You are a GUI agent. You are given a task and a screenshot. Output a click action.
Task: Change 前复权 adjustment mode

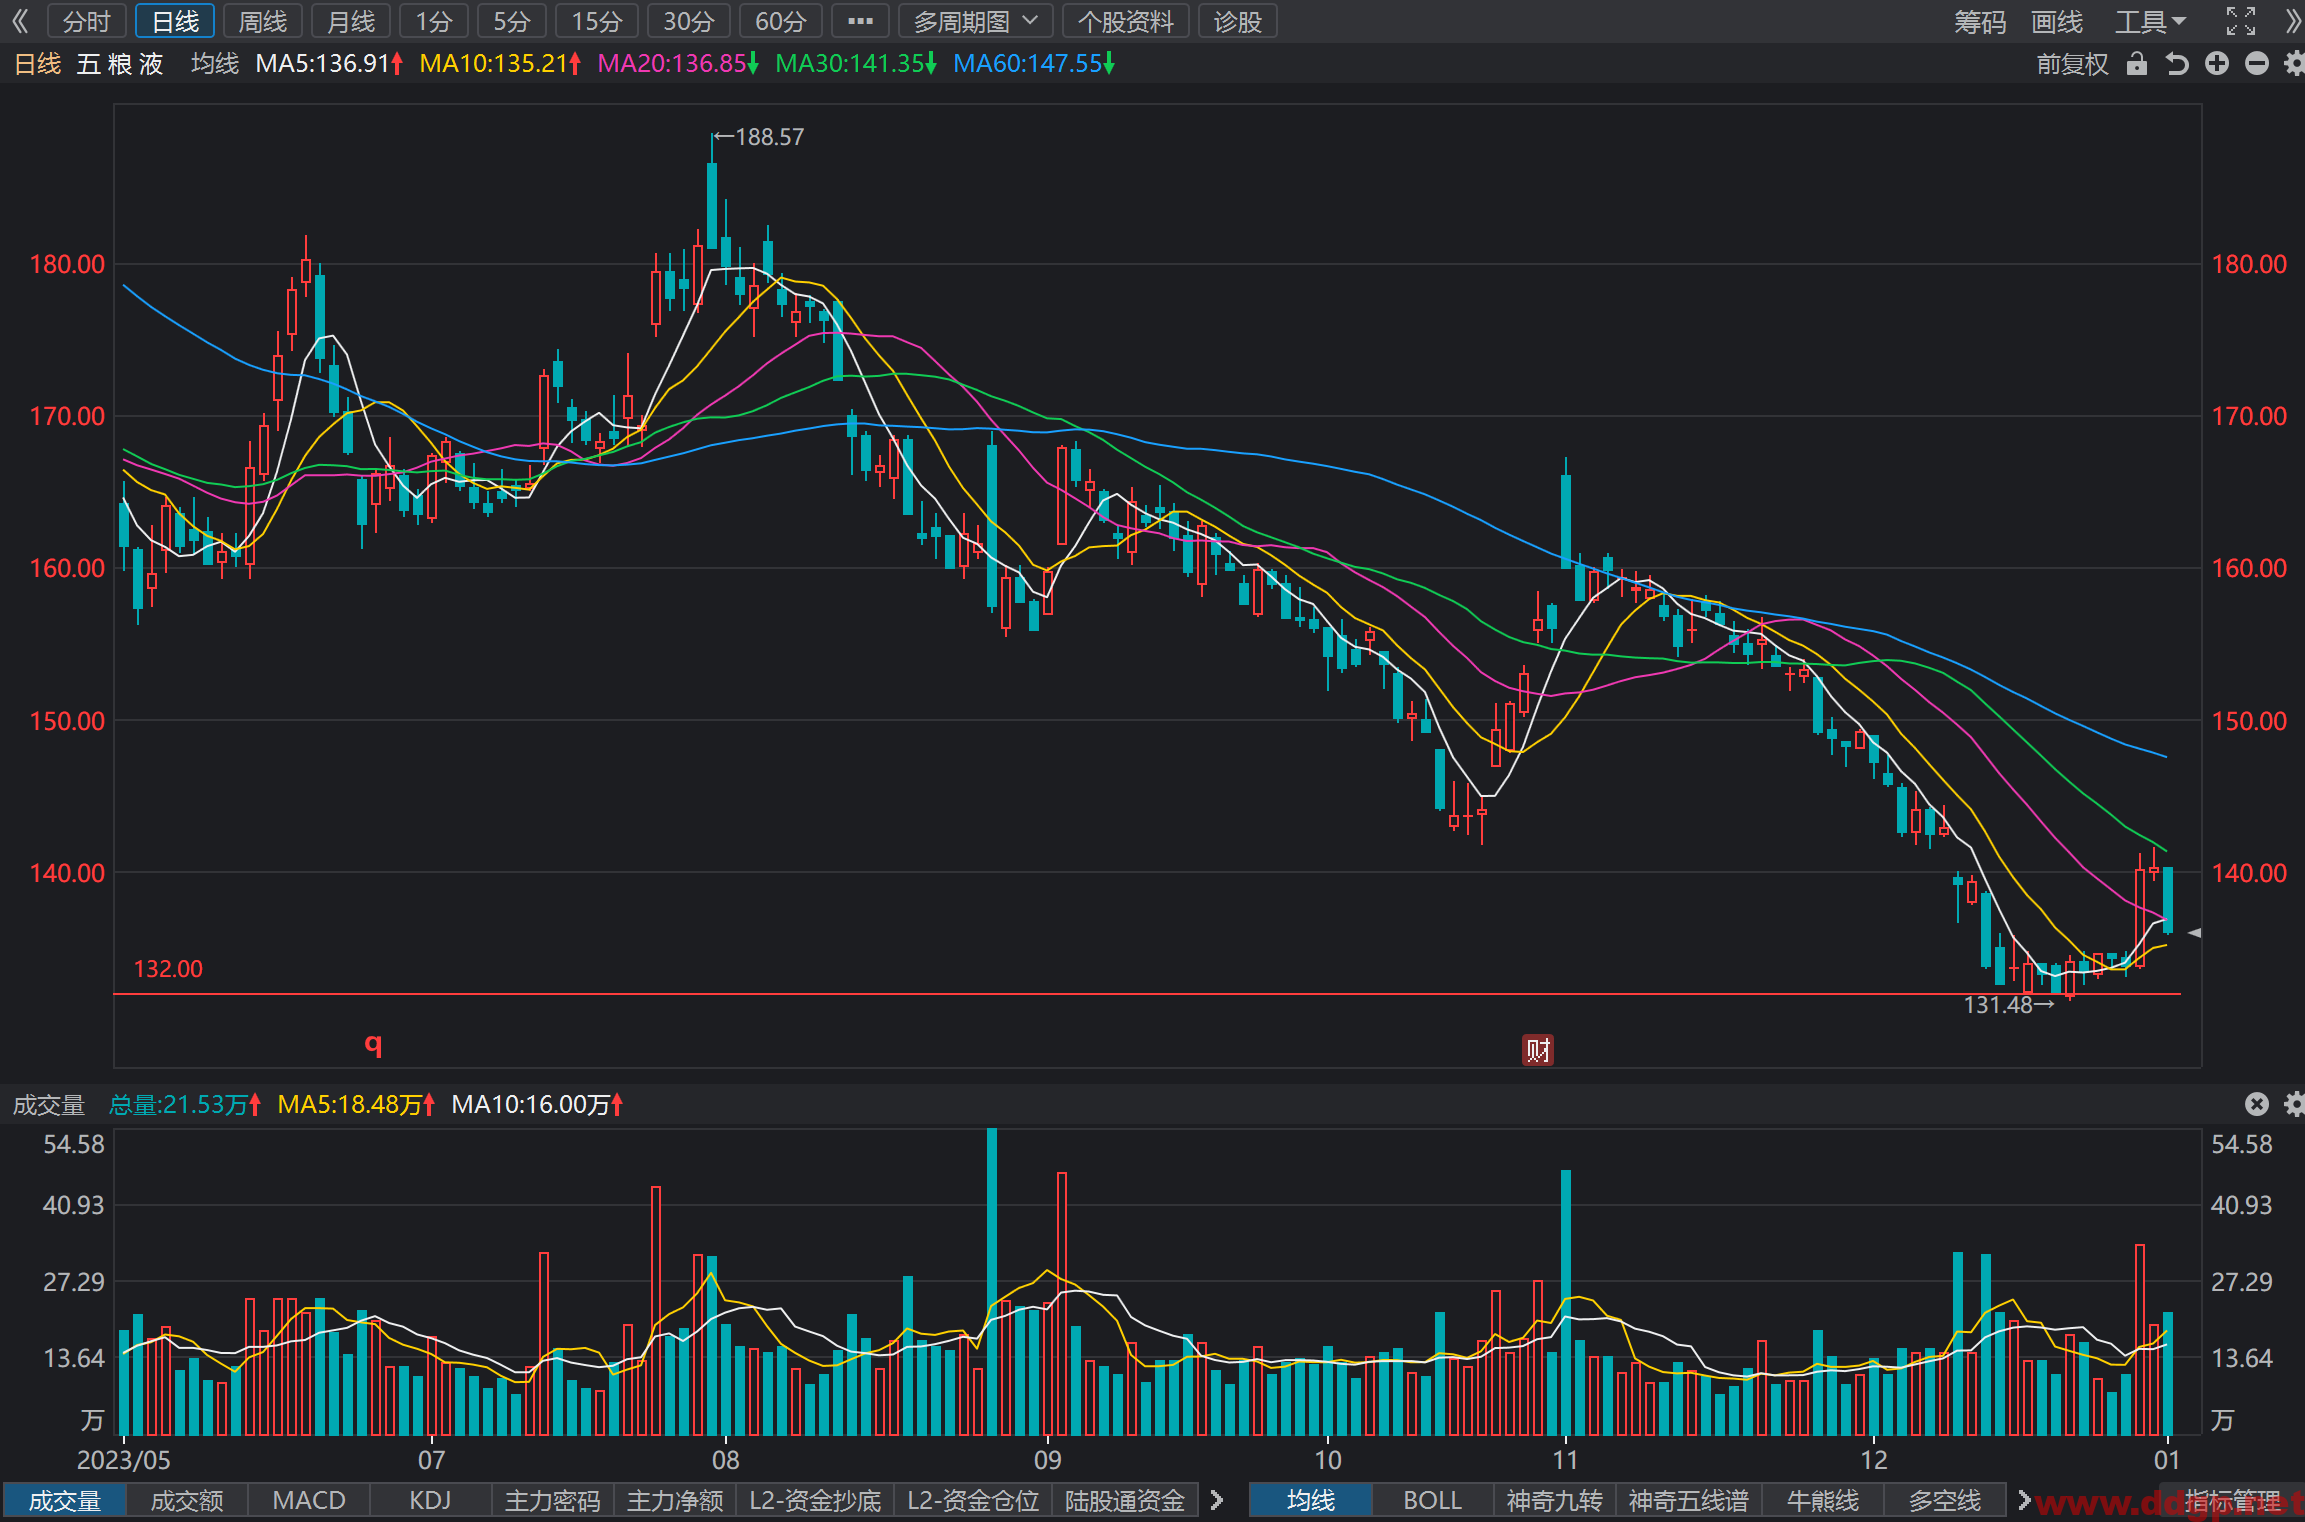(x=2072, y=64)
